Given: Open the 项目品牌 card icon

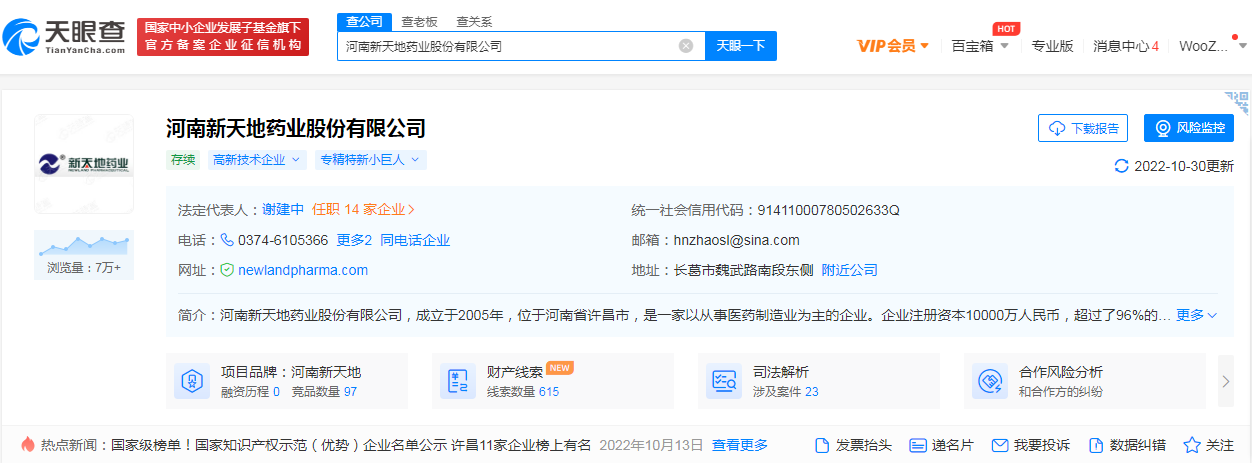Looking at the screenshot, I should (192, 381).
